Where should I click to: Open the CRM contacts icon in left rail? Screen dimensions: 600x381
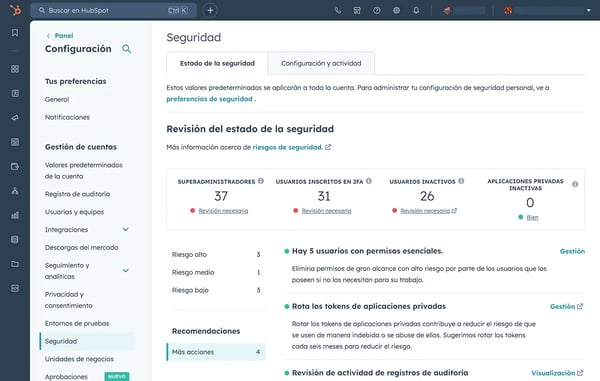[15, 93]
